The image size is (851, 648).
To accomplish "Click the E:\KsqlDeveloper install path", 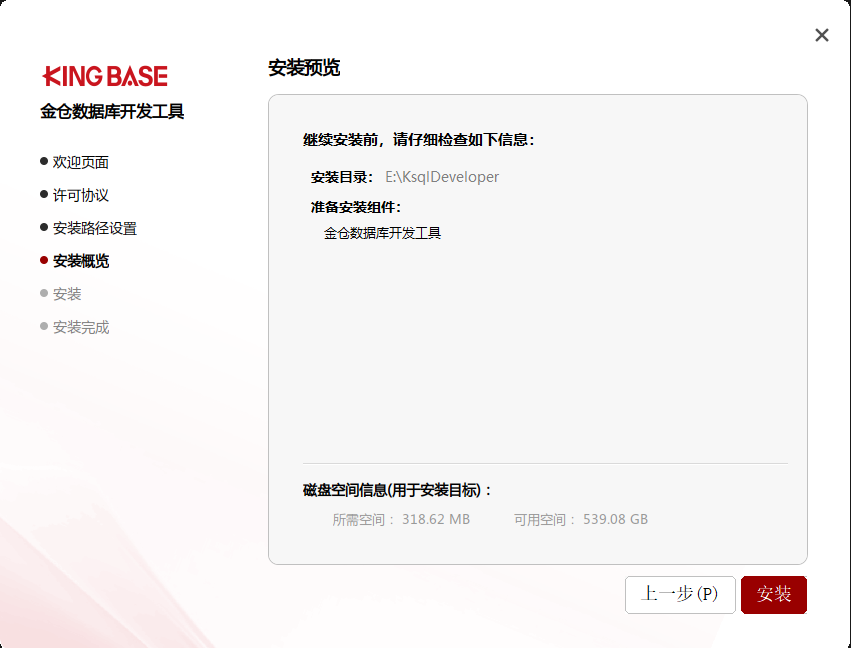I will pos(442,177).
